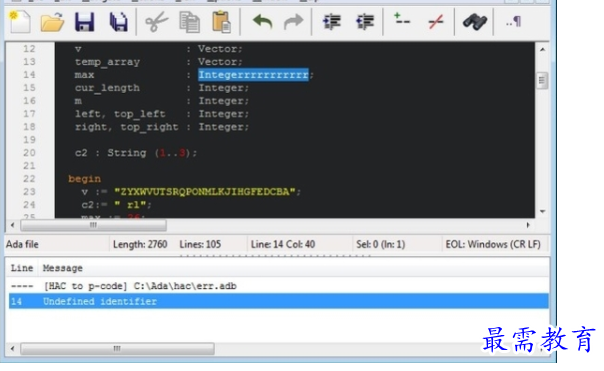Click the Ada file status bar entry
Screen dimensions: 604x371
tap(22, 244)
